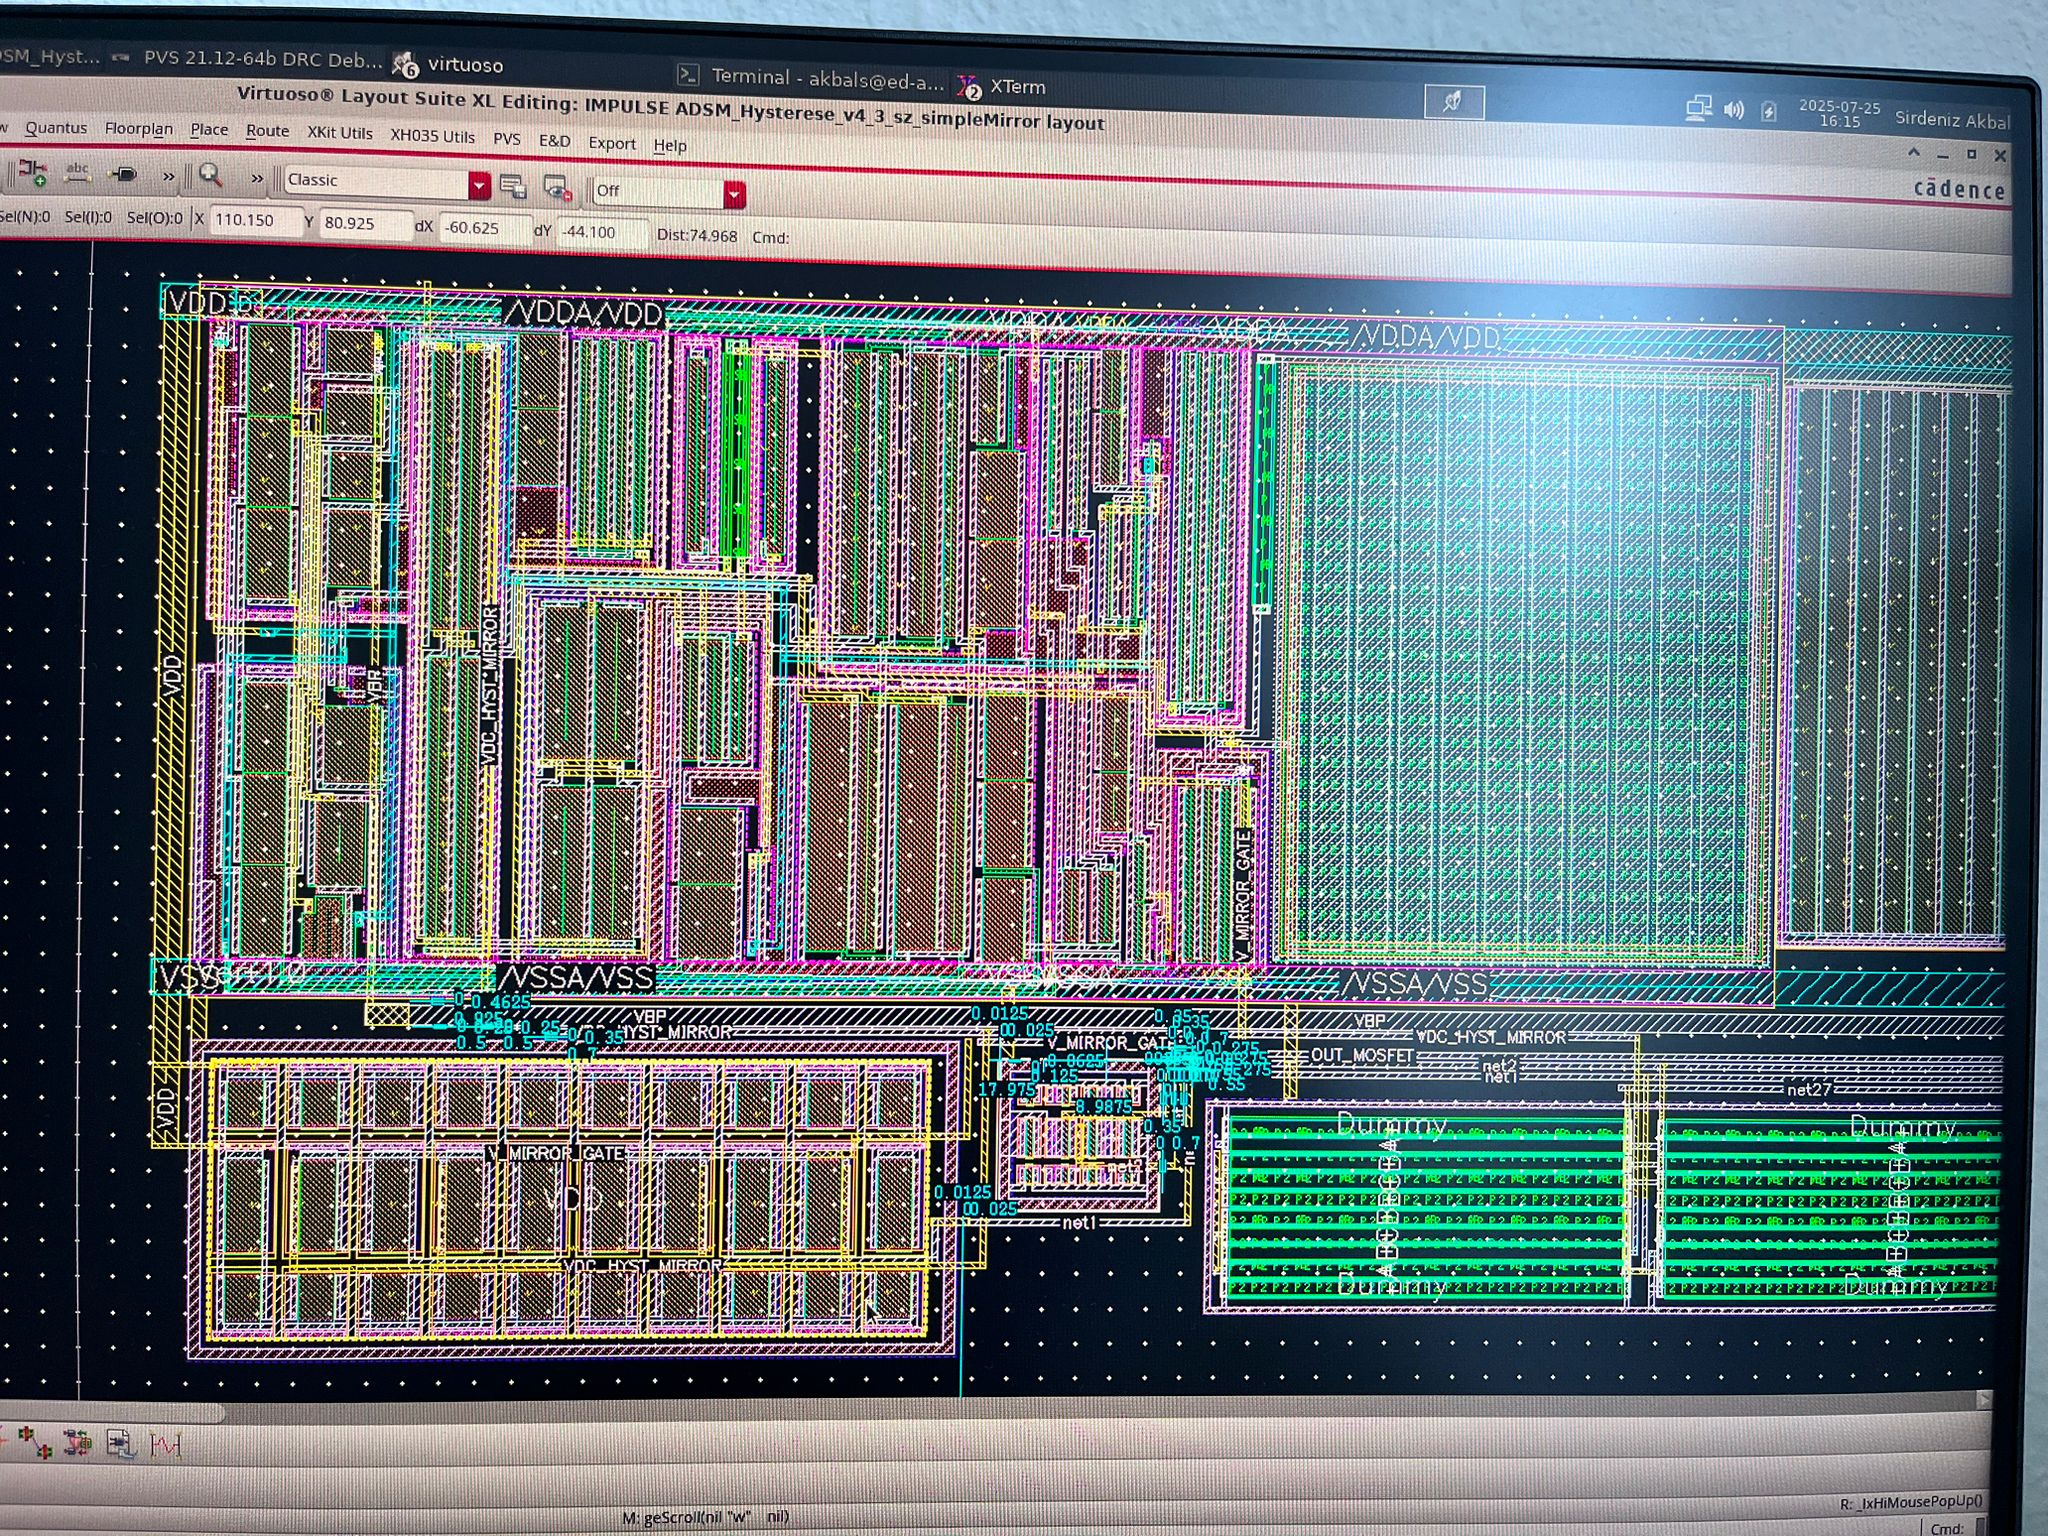Click the zoom magnifier icon
The height and width of the screenshot is (1536, 2048).
(x=210, y=176)
